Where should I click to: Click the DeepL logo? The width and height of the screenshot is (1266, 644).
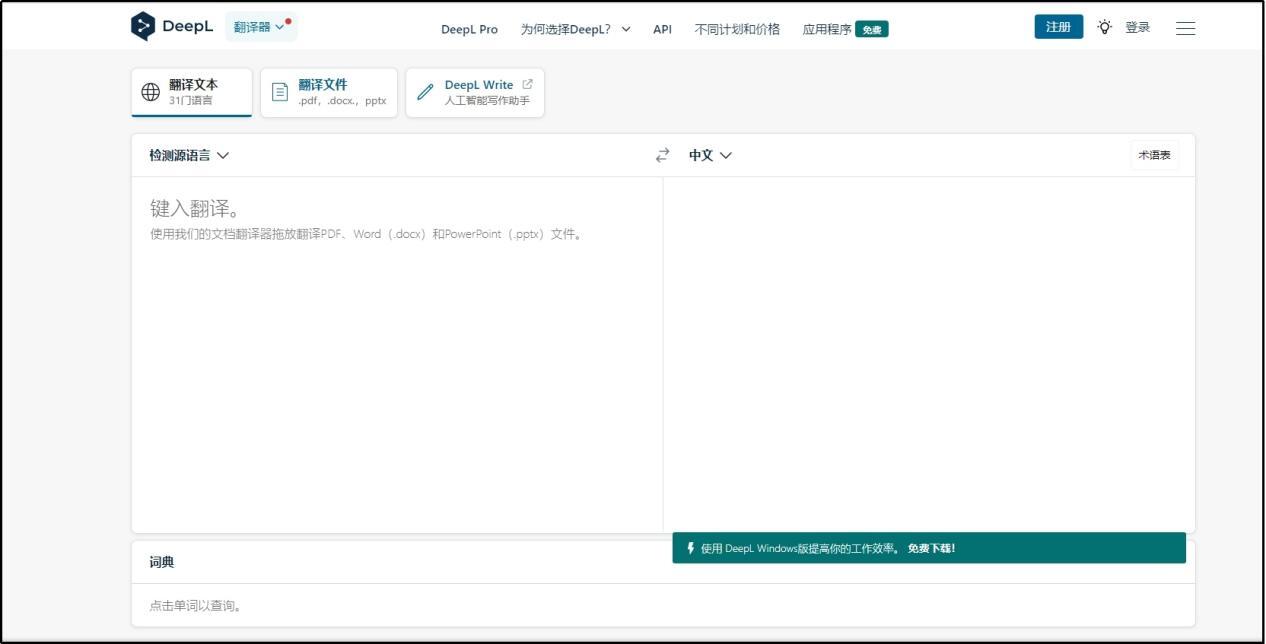pyautogui.click(x=172, y=27)
